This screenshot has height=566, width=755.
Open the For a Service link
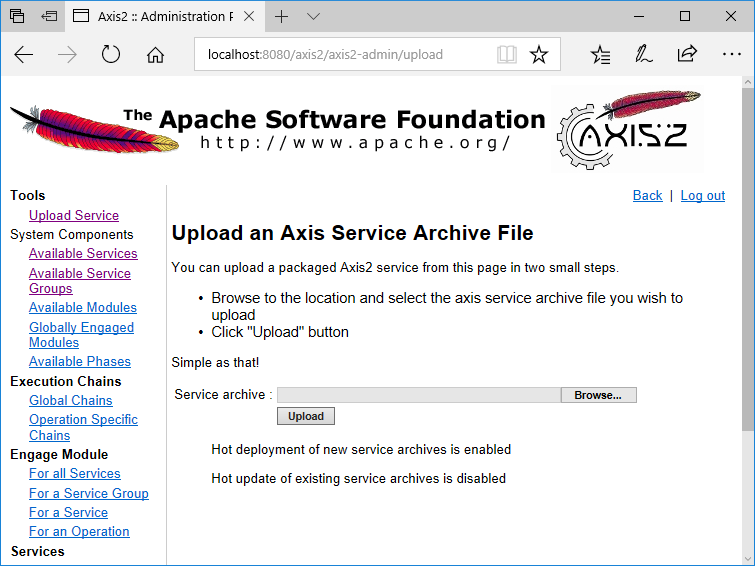click(68, 513)
